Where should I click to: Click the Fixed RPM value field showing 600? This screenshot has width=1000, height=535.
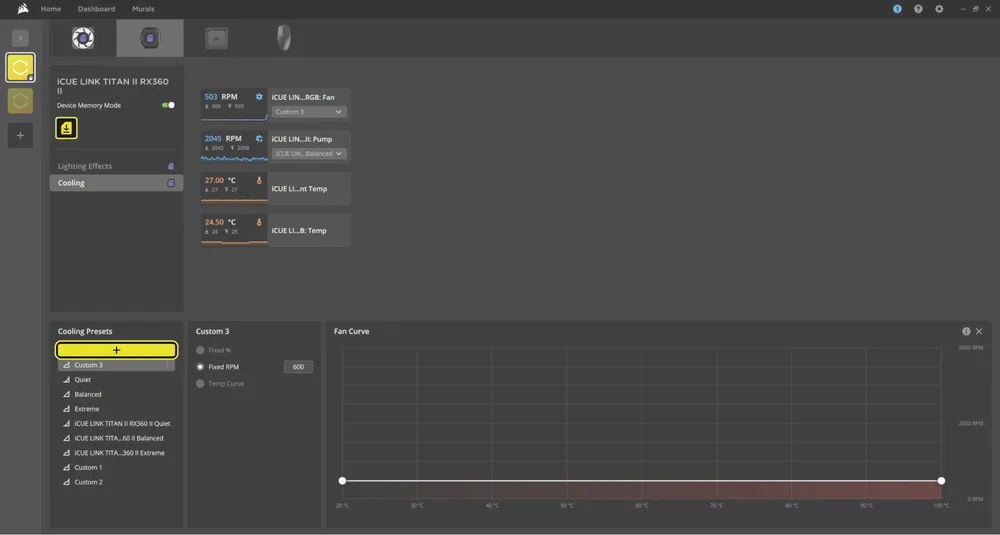click(x=298, y=367)
